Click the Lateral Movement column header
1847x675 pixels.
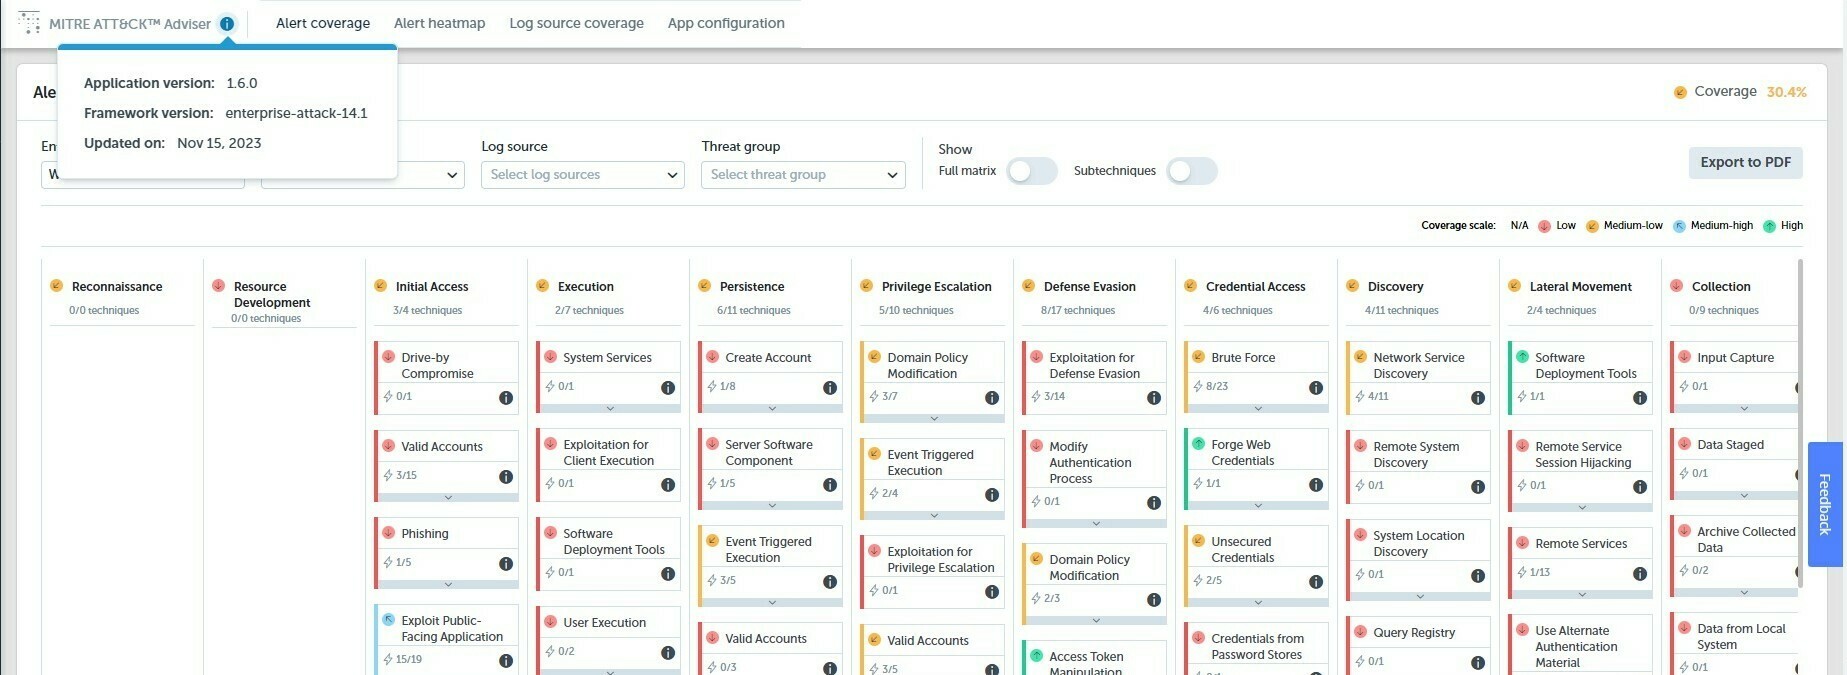tap(1580, 287)
